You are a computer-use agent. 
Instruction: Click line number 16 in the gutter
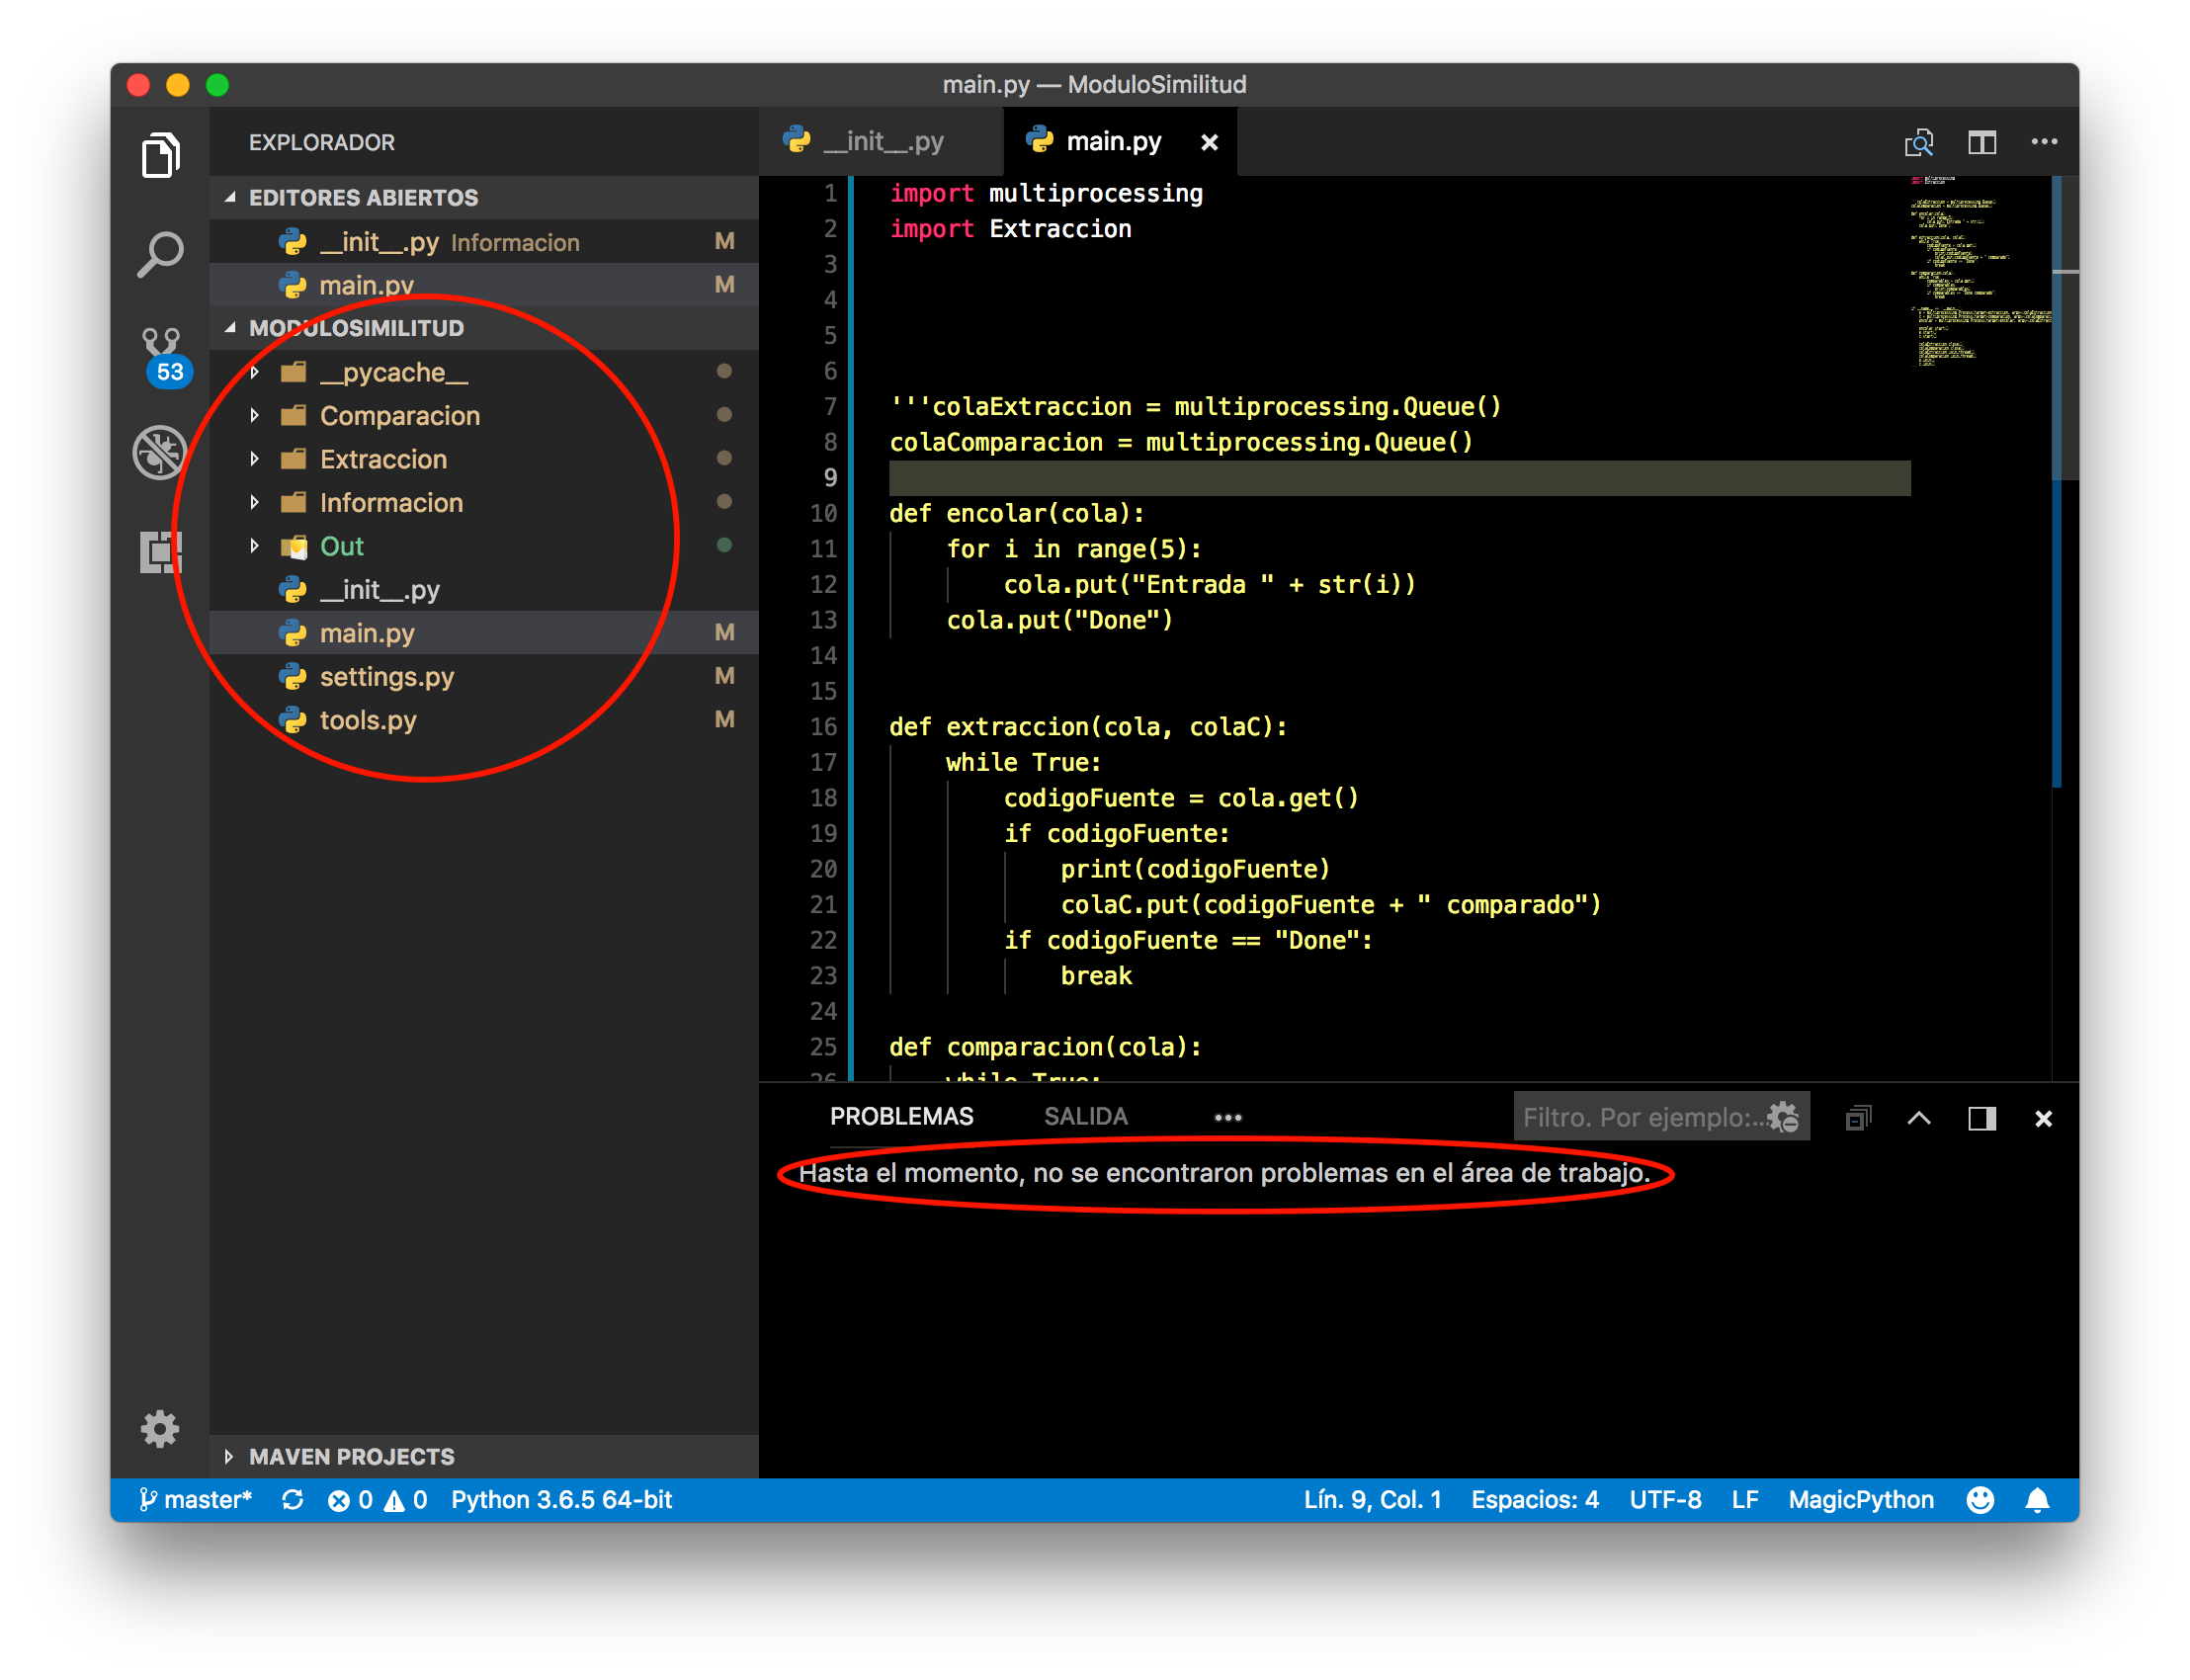pyautogui.click(x=823, y=726)
